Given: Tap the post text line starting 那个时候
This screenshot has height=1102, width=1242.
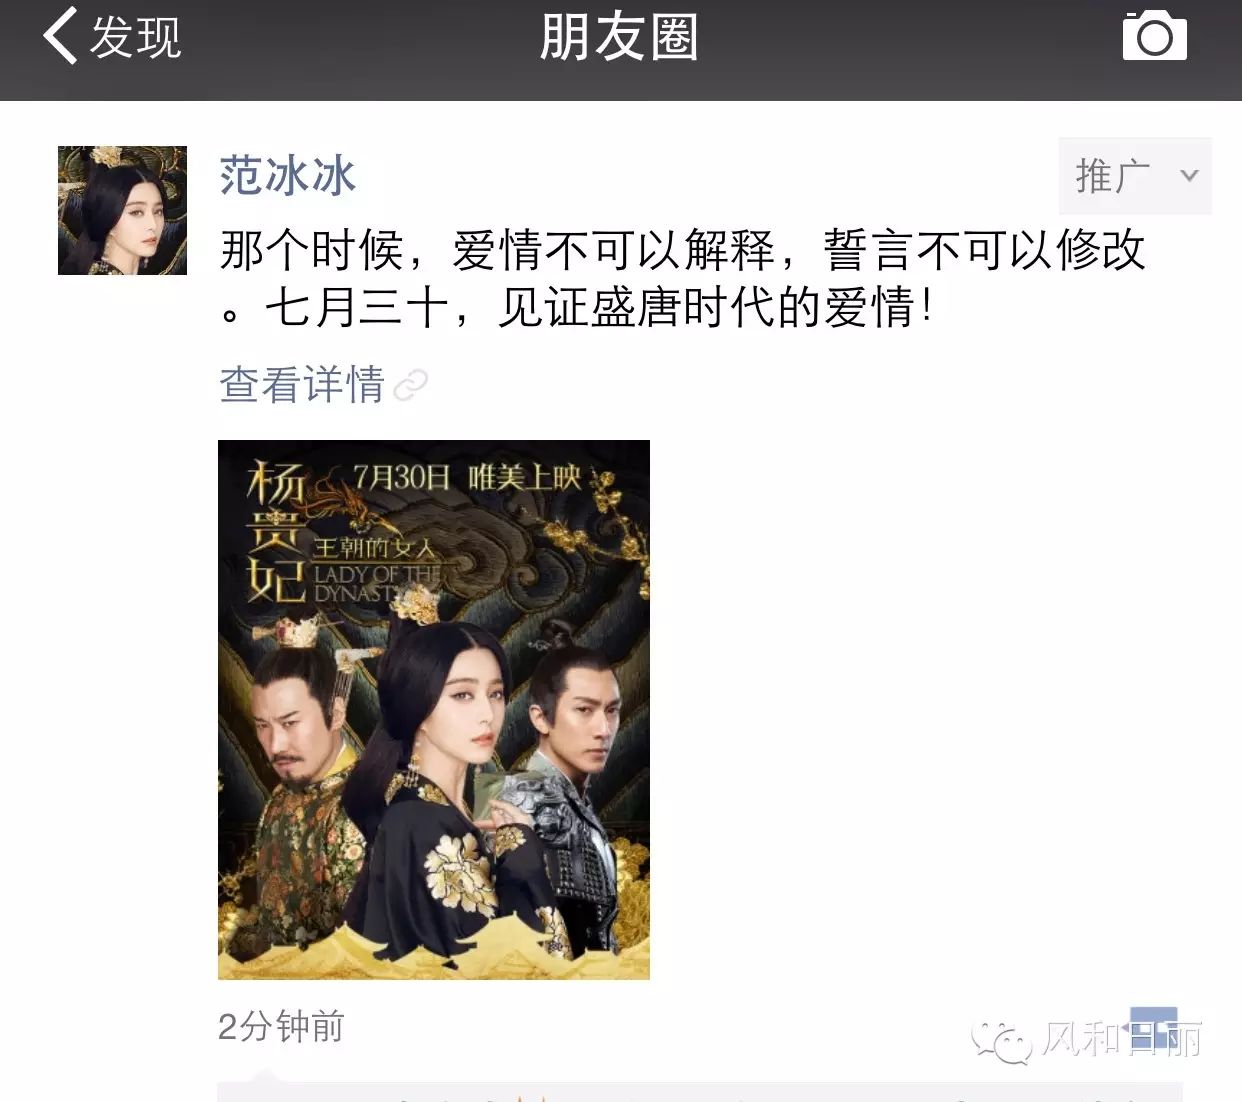Looking at the screenshot, I should [x=683, y=250].
